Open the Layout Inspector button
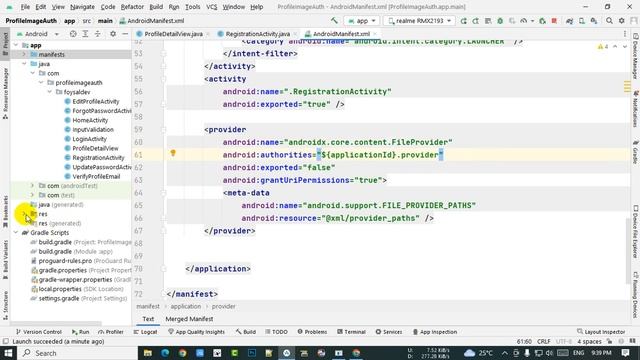The image size is (640, 360). [601, 332]
